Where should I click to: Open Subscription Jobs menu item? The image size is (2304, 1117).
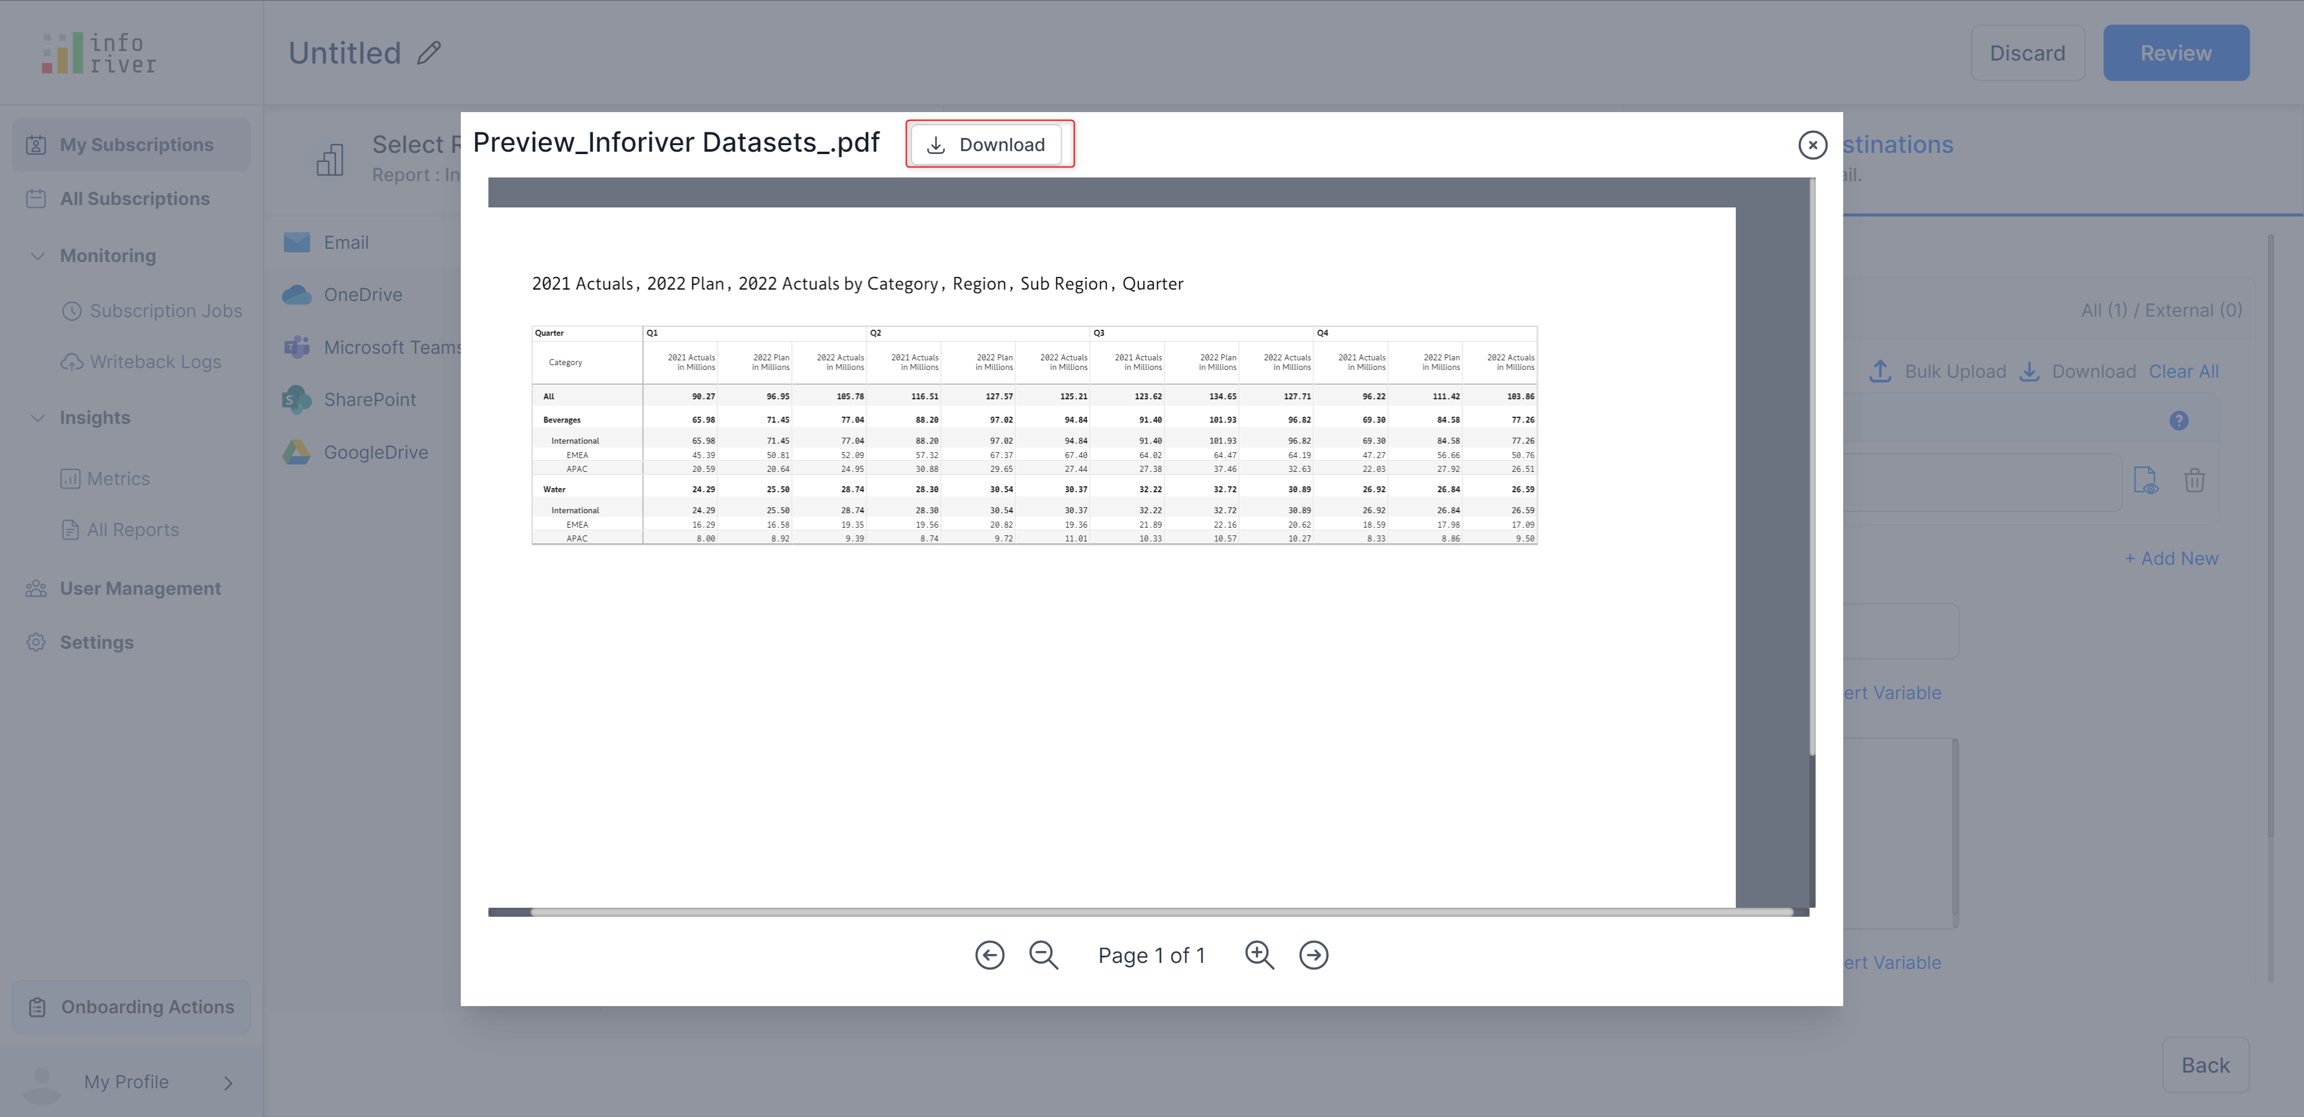pos(165,311)
